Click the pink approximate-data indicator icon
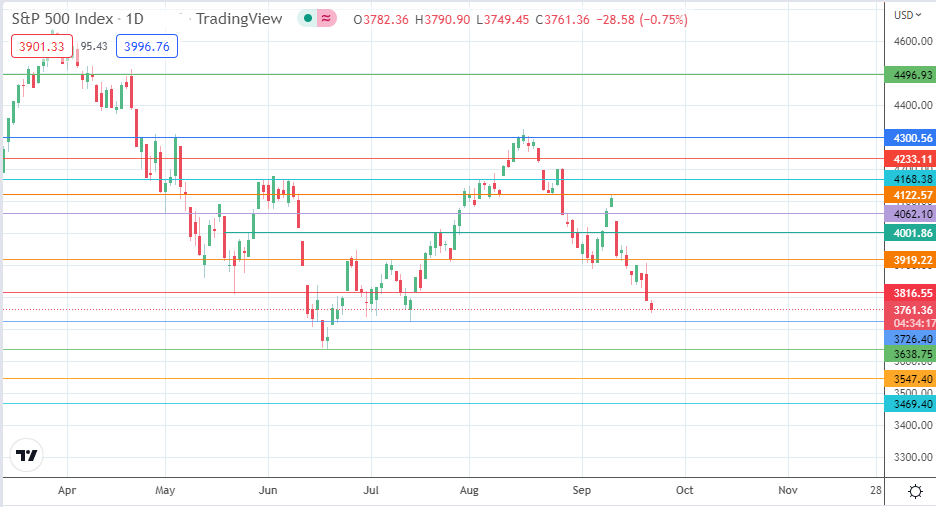This screenshot has width=936, height=507. click(x=327, y=19)
